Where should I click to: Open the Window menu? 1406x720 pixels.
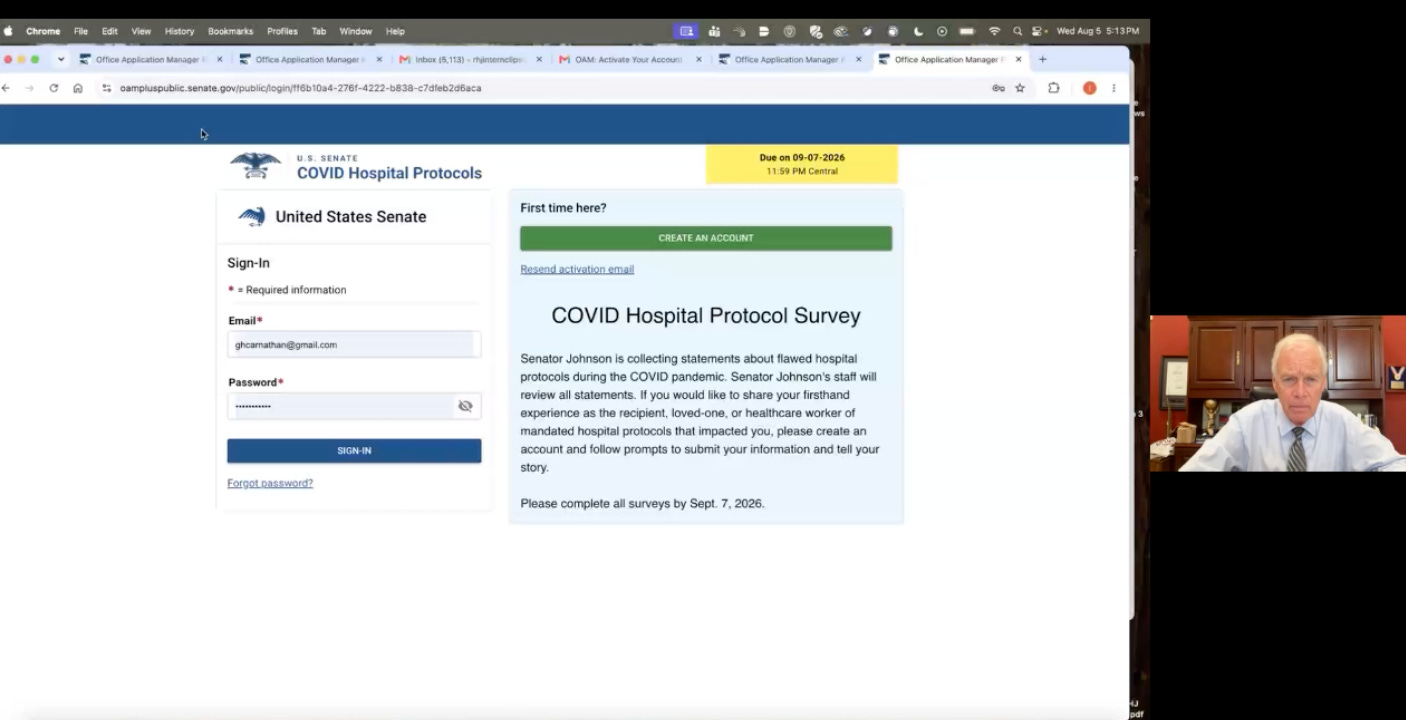356,31
